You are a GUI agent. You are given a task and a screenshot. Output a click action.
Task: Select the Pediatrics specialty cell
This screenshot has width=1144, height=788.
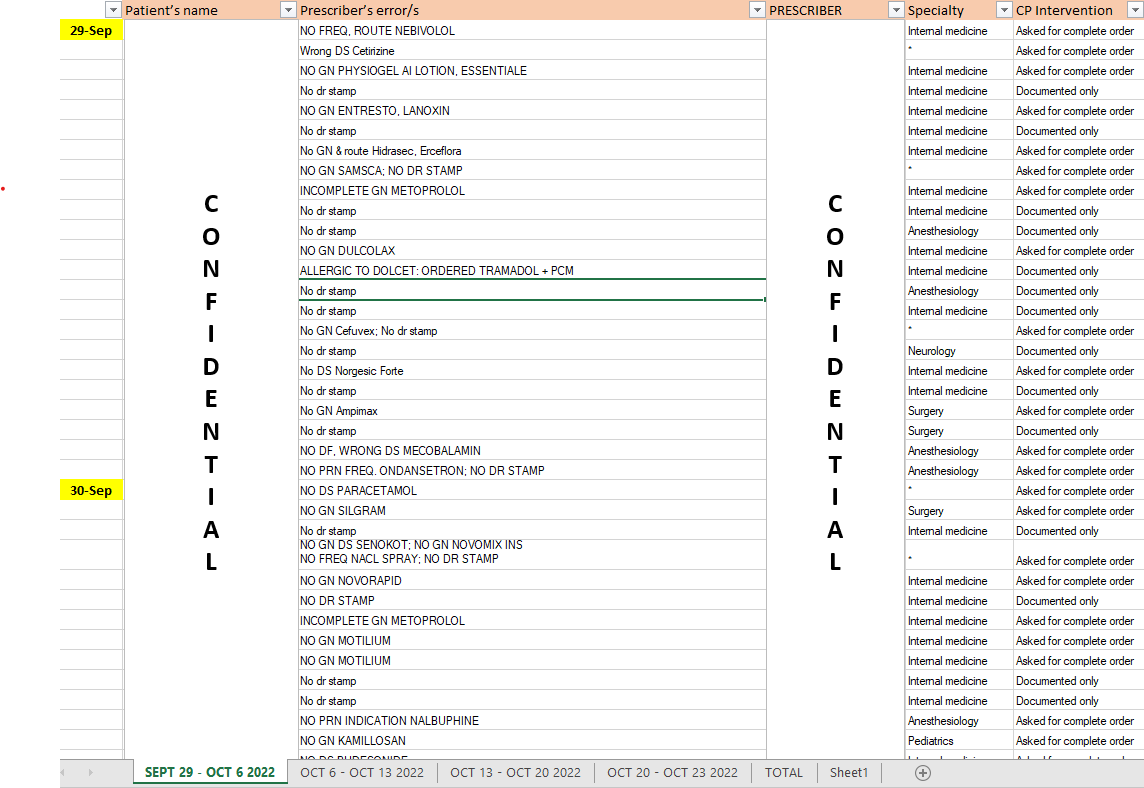click(959, 741)
